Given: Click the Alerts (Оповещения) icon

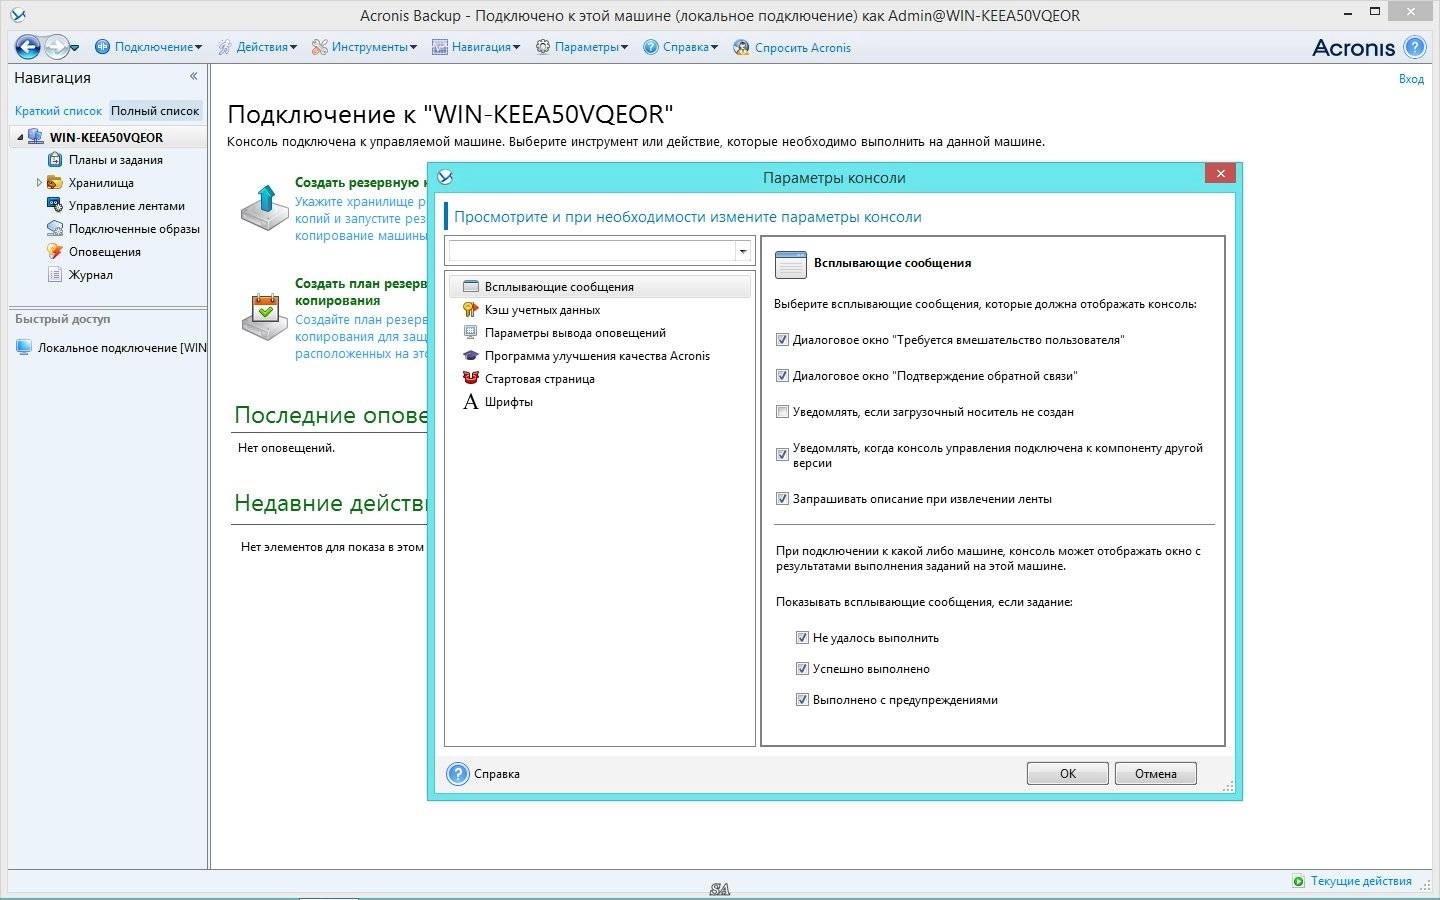Looking at the screenshot, I should (55, 251).
